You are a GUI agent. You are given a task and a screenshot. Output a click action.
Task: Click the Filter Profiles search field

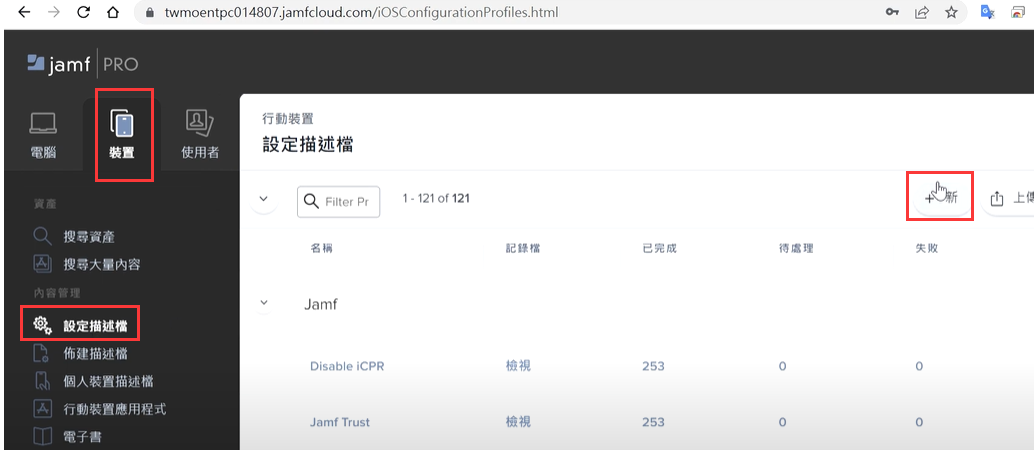338,202
